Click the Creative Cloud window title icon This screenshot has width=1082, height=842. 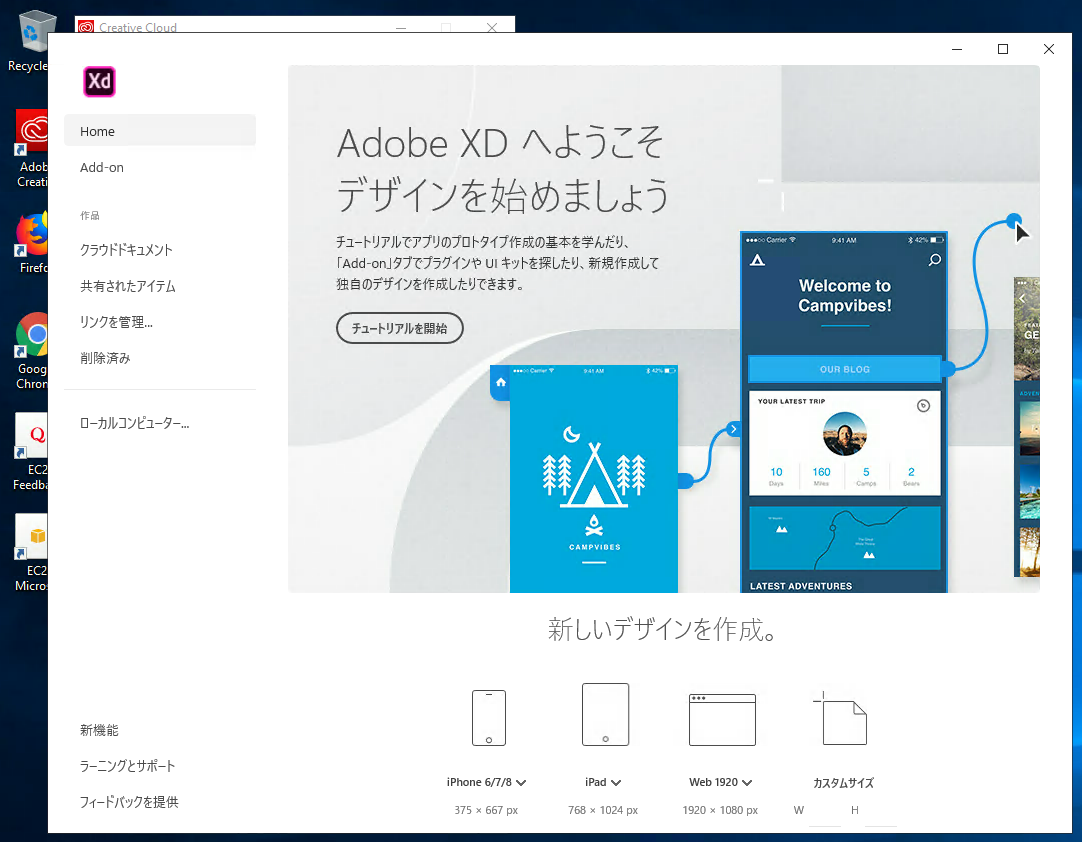click(86, 27)
